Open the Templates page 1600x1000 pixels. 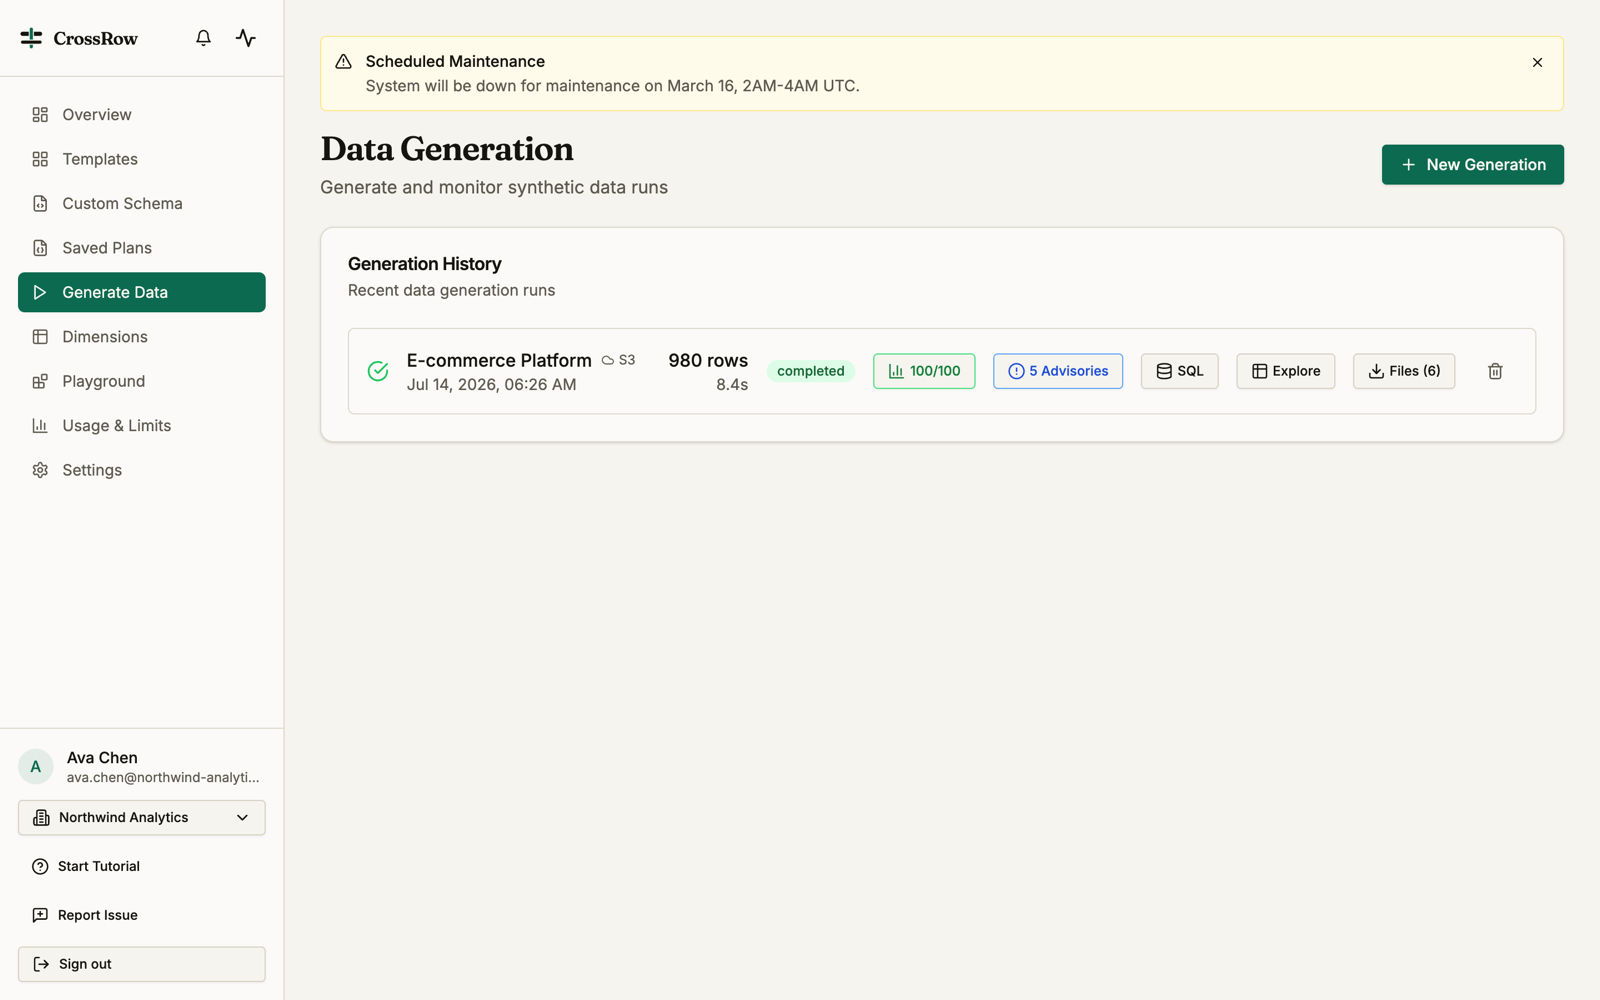pos(142,159)
